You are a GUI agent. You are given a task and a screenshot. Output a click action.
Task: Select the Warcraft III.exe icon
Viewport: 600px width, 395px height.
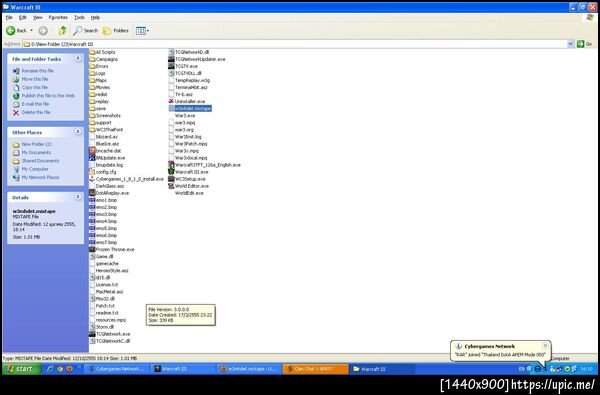[x=171, y=172]
